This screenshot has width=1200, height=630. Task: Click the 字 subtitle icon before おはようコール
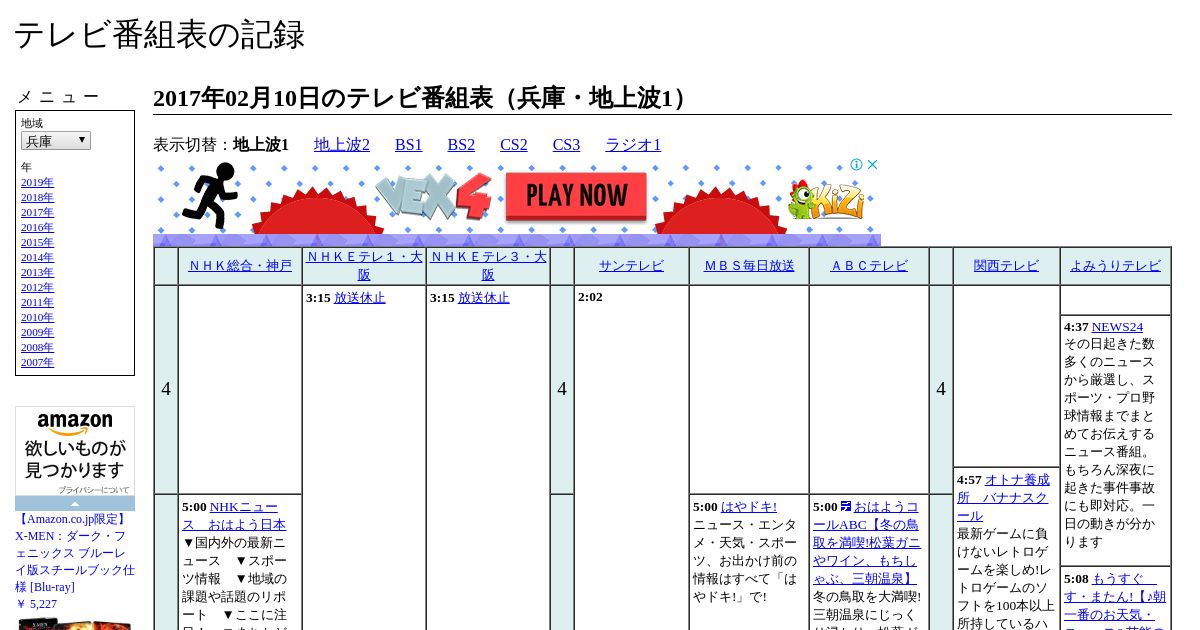tap(846, 506)
